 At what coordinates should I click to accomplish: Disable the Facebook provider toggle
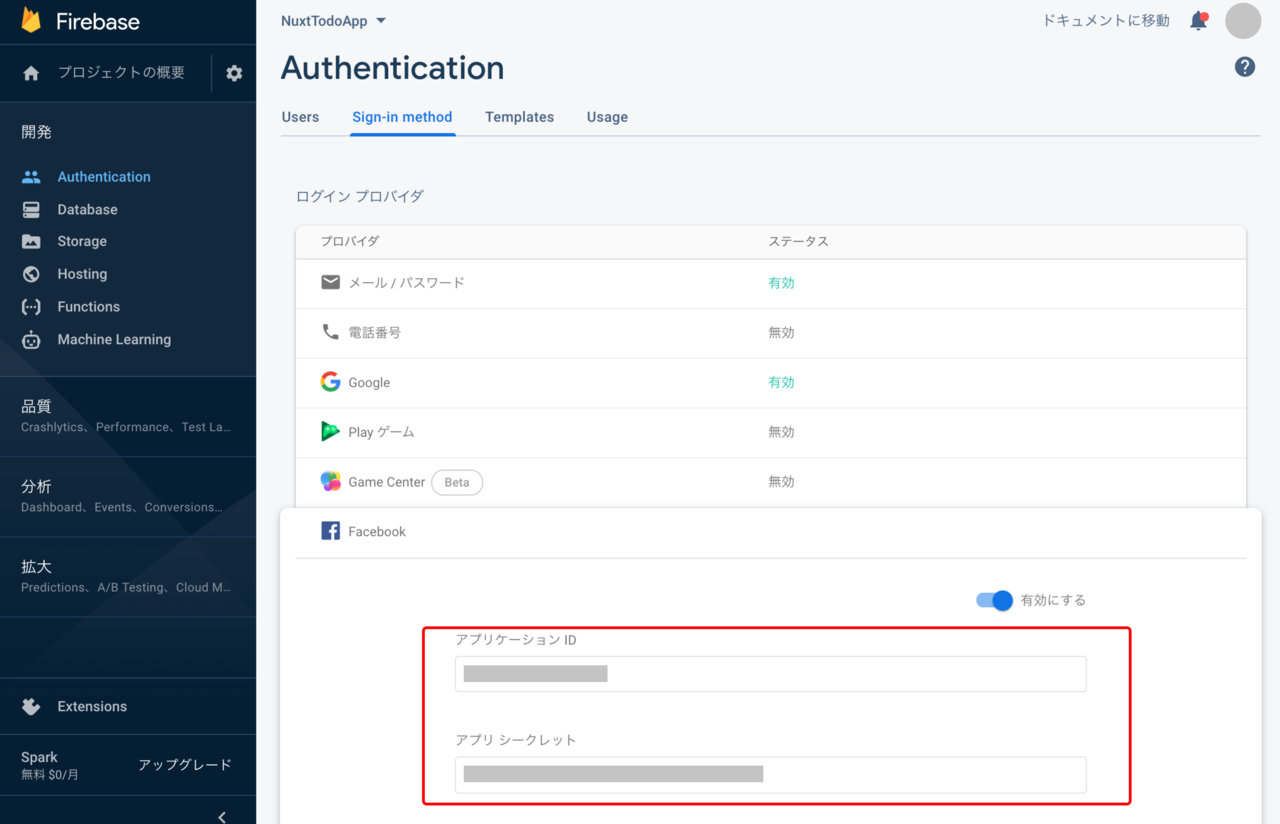coord(995,600)
